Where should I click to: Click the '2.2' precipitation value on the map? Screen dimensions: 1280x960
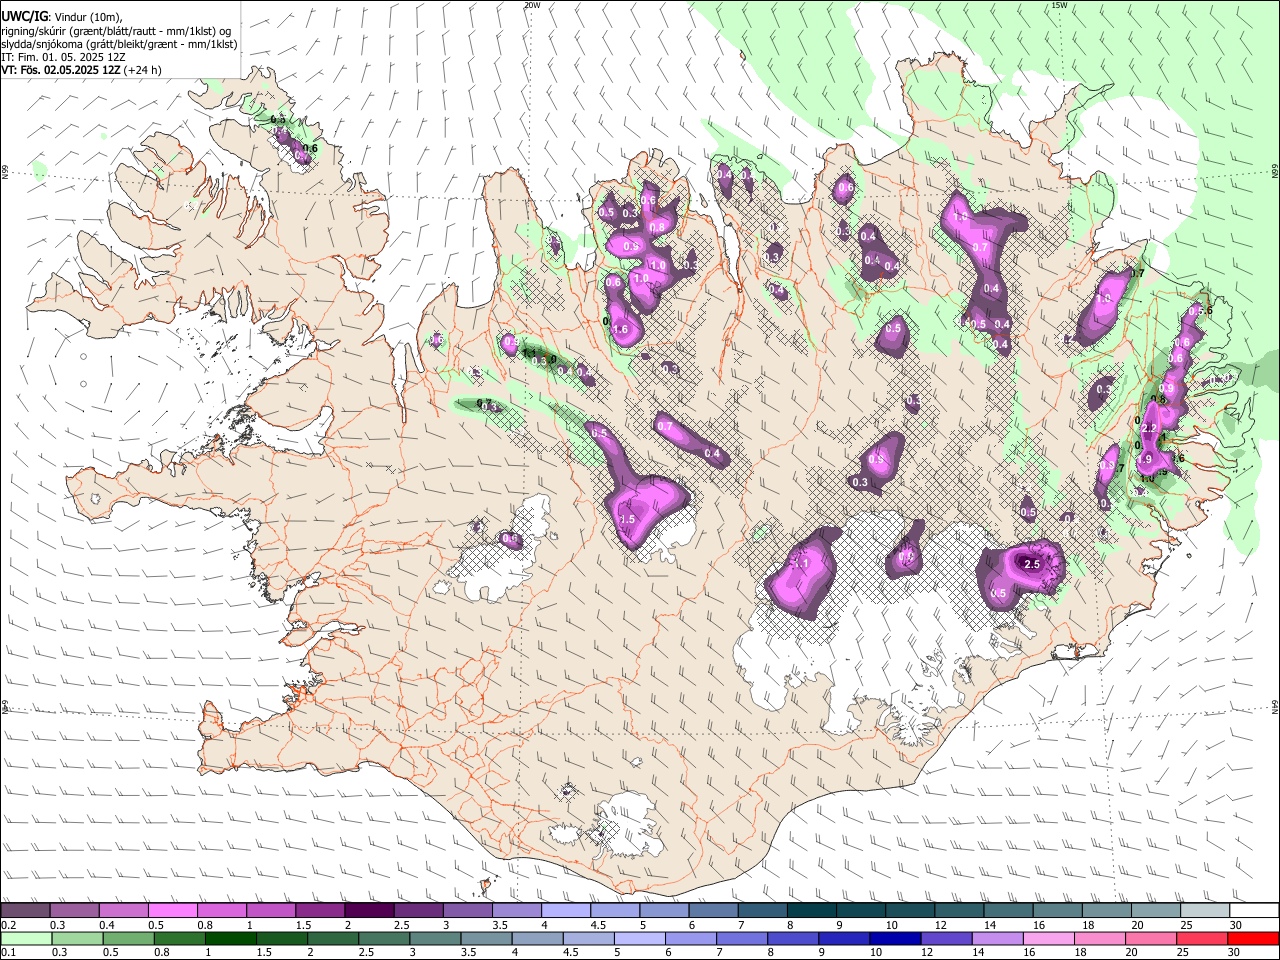pos(1148,428)
